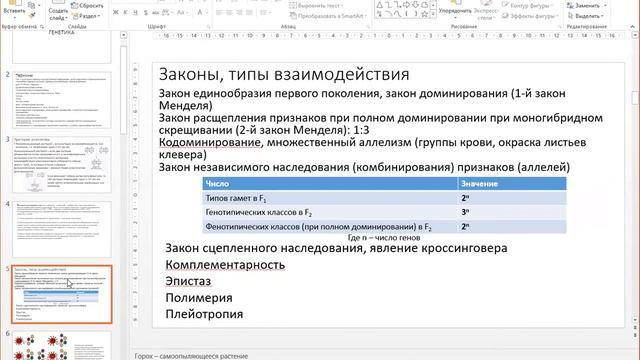The width and height of the screenshot is (640, 360).
Task: Click table cell 'Типов гамет в F1'
Action: [x=330, y=198]
